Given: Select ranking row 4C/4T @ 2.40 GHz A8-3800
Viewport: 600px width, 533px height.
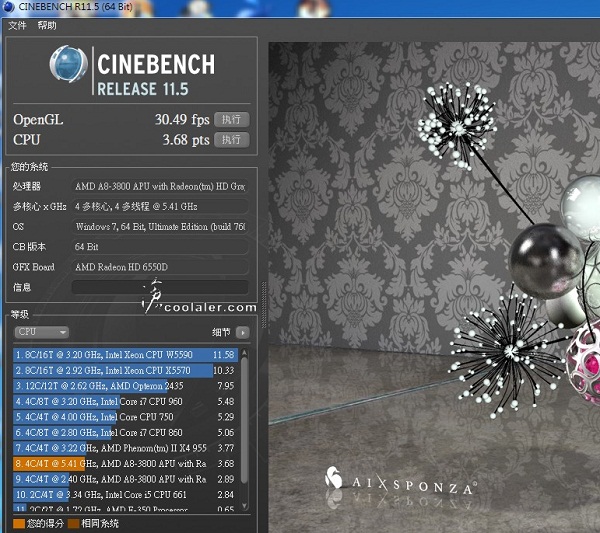Looking at the screenshot, I should 125,479.
